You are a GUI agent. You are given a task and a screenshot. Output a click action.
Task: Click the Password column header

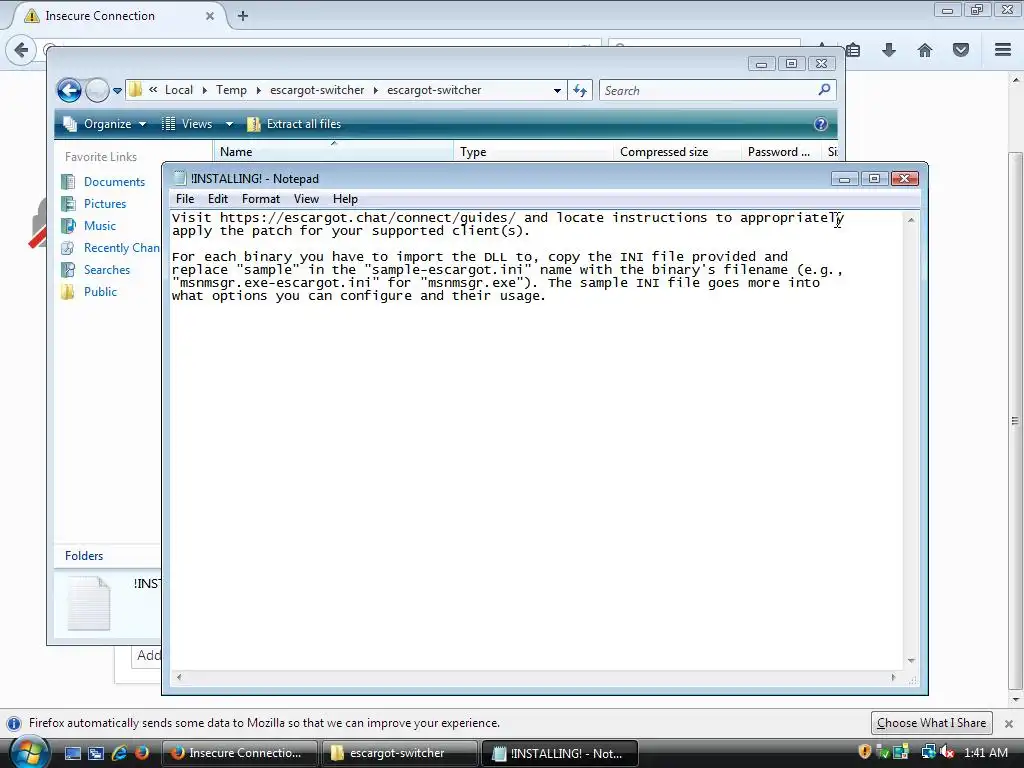tap(781, 152)
